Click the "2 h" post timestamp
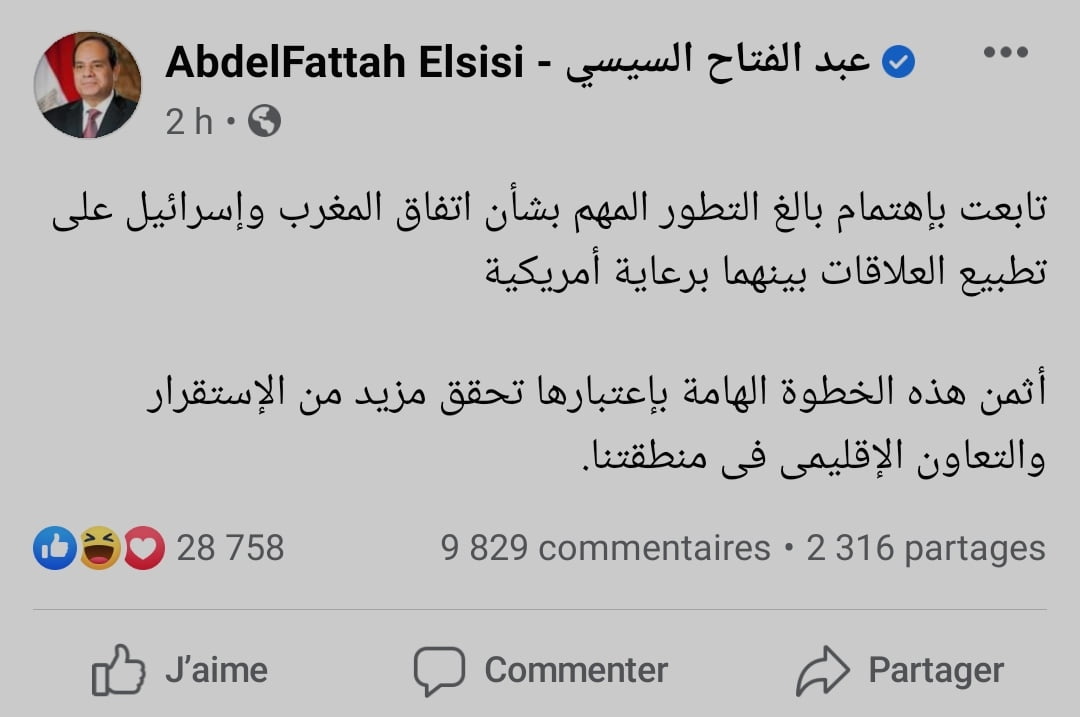This screenshot has width=1080, height=717. (189, 122)
